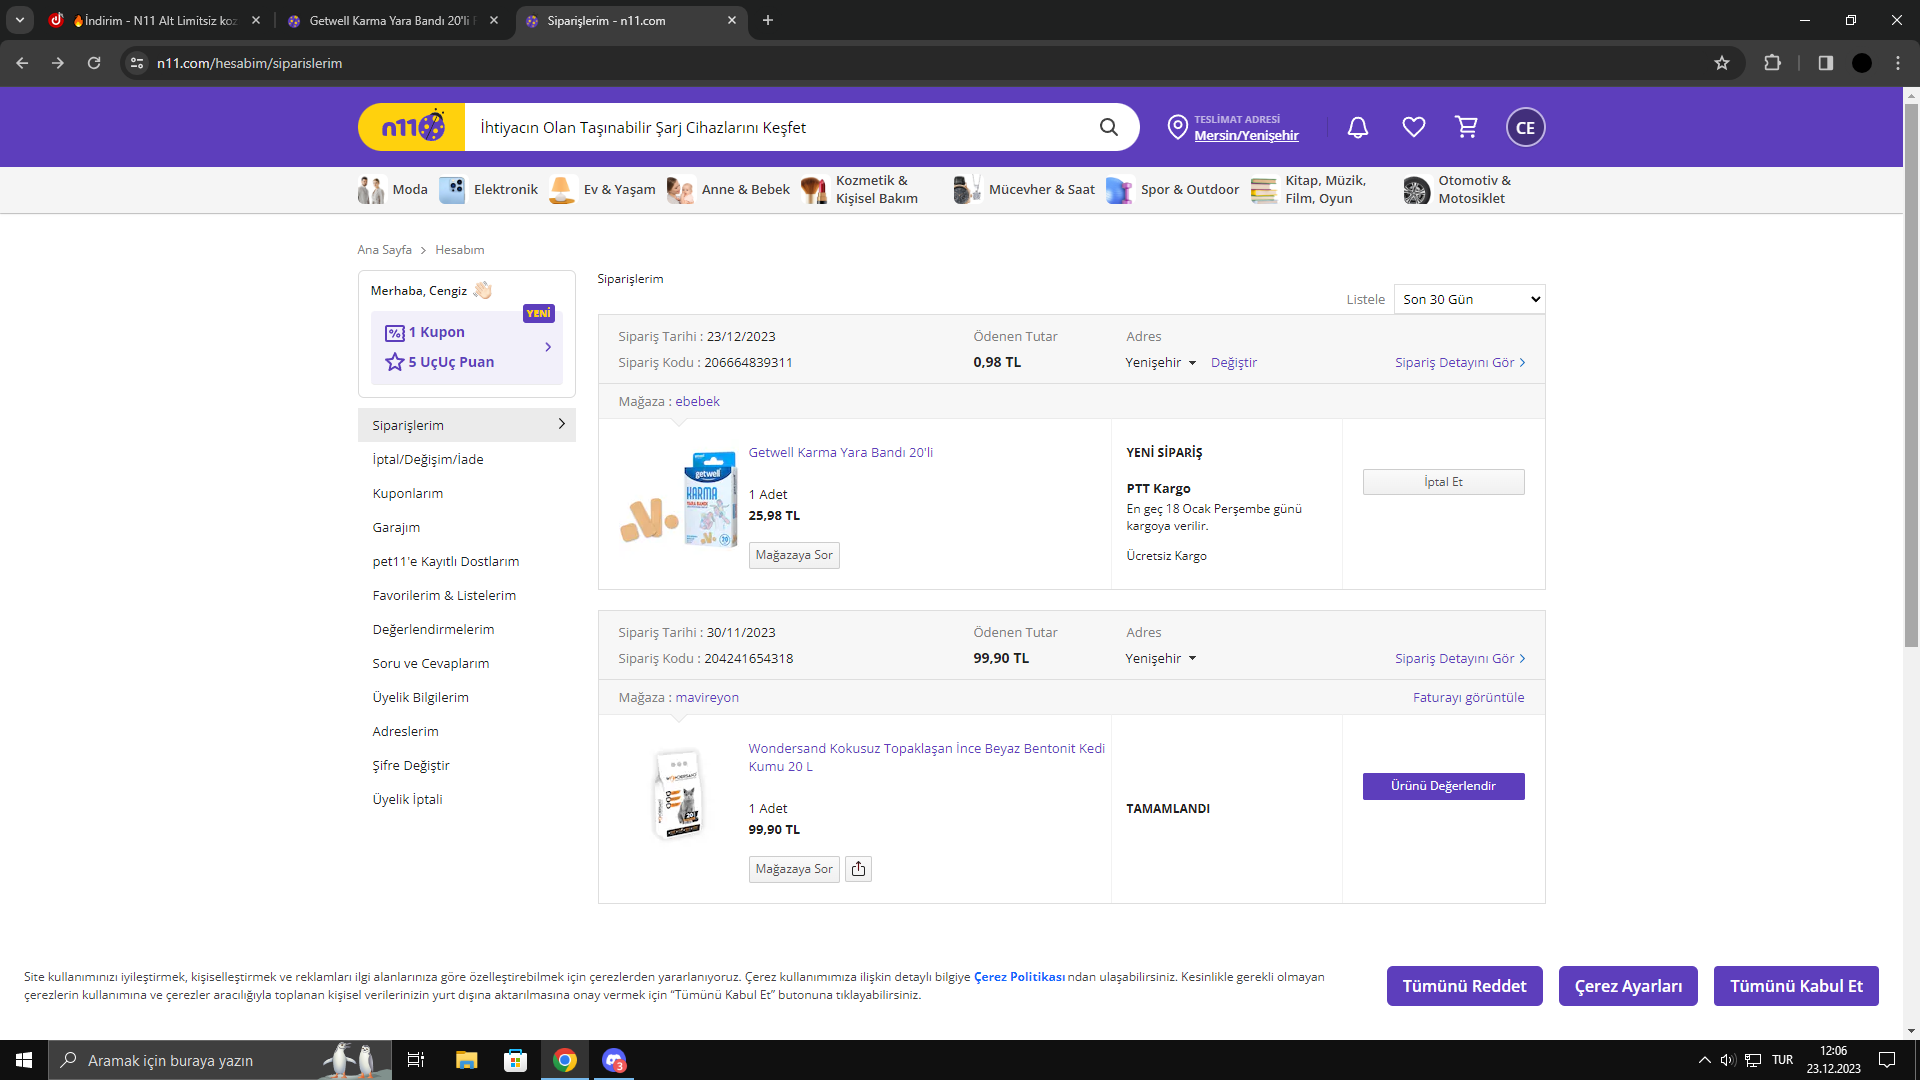Image resolution: width=1920 pixels, height=1080 pixels.
Task: Click Chrome icon in Windows taskbar
Action: coord(565,1060)
